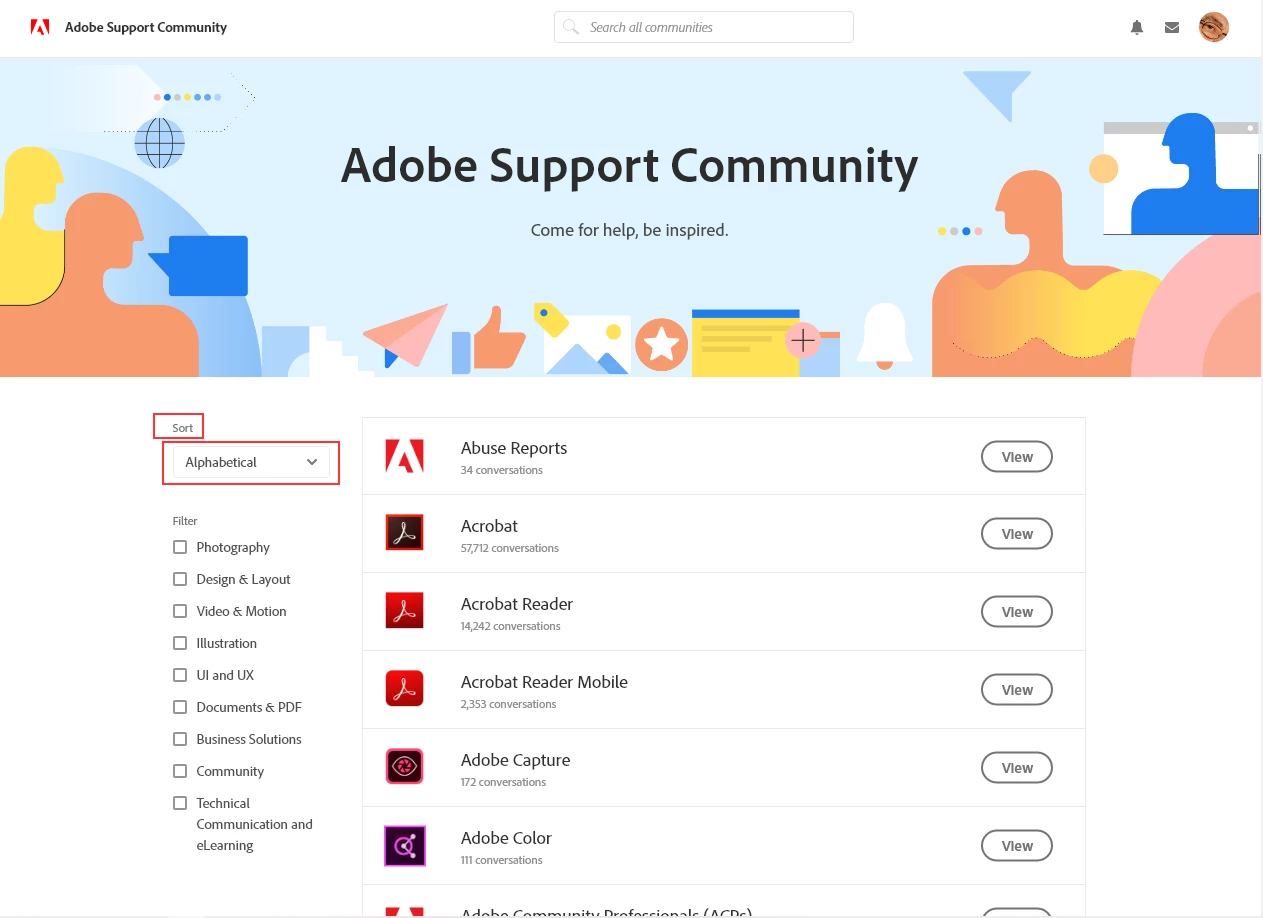Click 'Come for help, be inspired.' tagline
Viewport: 1263px width, 918px height.
[x=630, y=230]
